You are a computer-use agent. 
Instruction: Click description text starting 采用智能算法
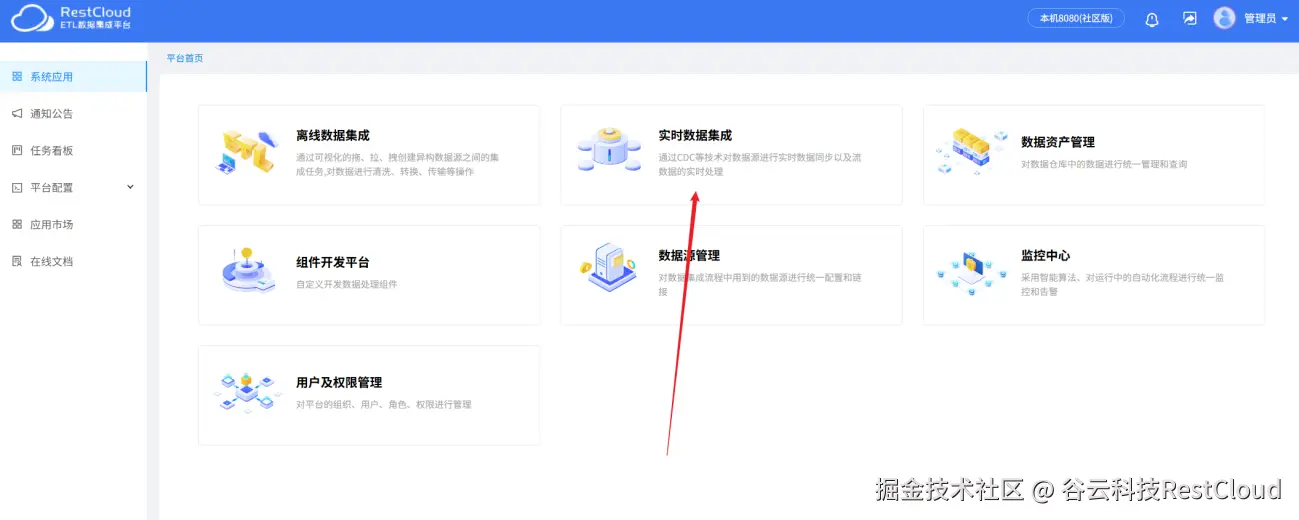(x=1122, y=285)
